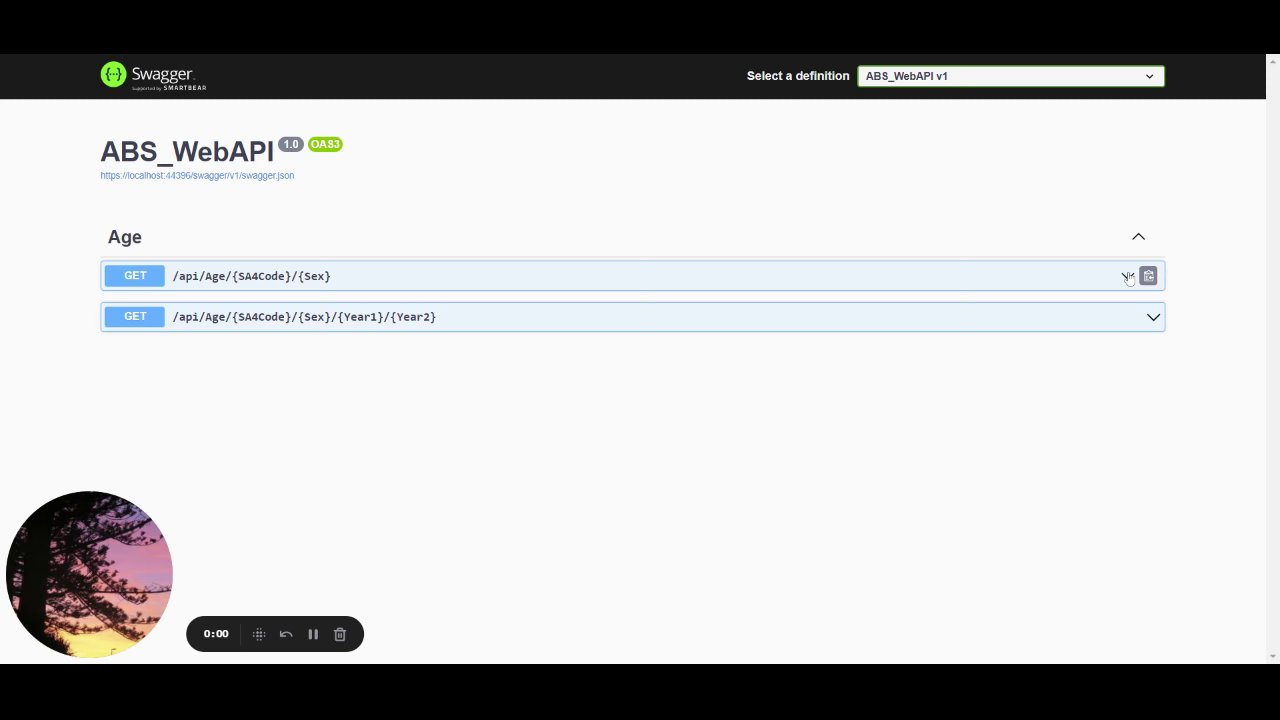Click the Swagger logo icon

click(x=113, y=74)
